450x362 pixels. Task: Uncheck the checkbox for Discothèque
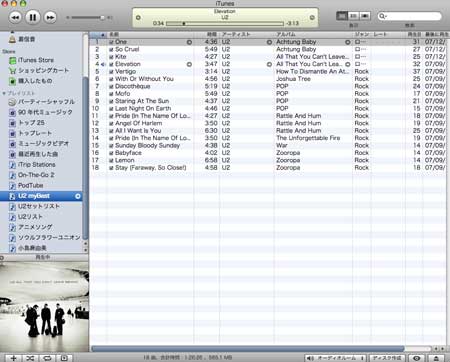click(111, 87)
